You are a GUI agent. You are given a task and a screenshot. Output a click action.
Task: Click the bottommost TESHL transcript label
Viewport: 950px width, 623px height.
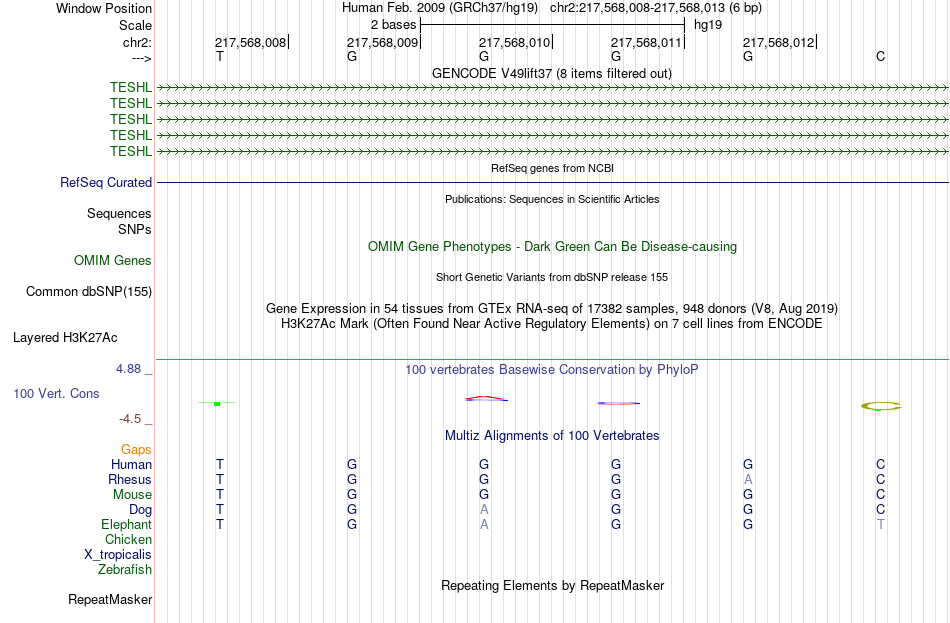(x=131, y=151)
